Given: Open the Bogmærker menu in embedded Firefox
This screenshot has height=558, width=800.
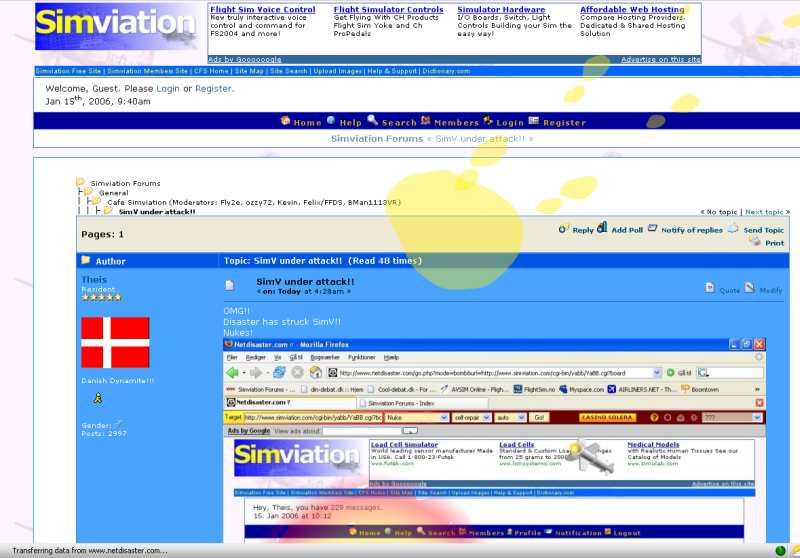Looking at the screenshot, I should (x=325, y=358).
